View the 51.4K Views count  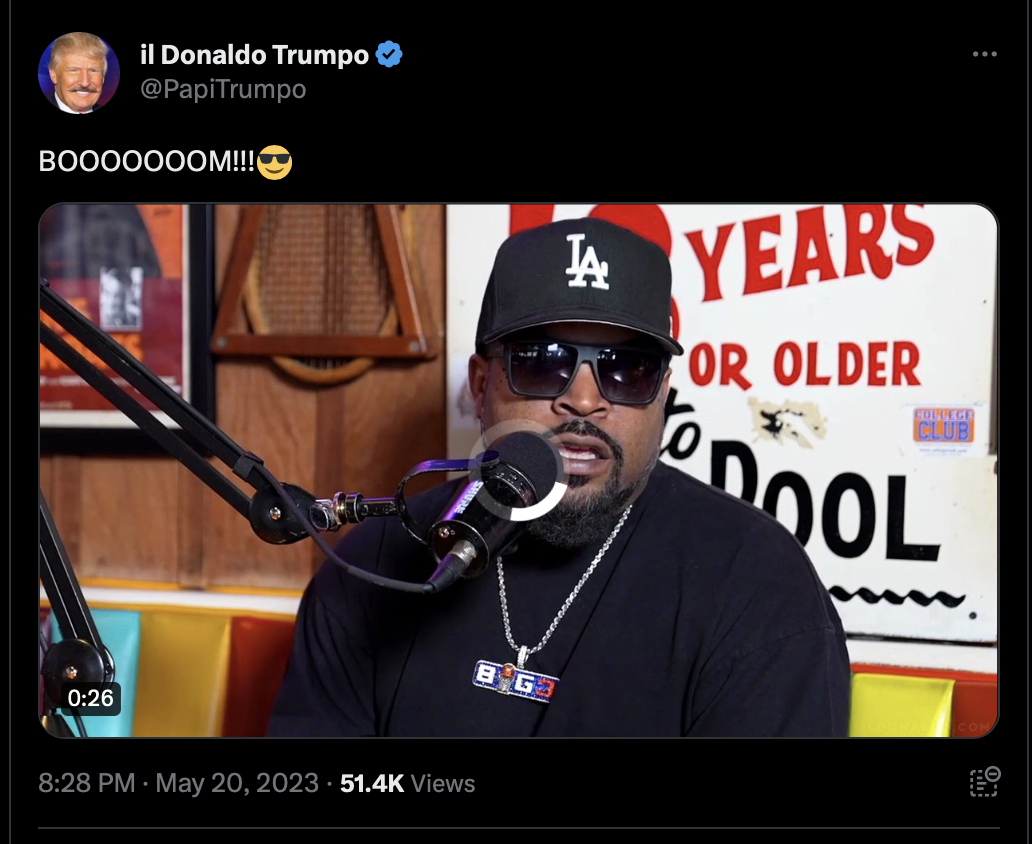pos(407,783)
